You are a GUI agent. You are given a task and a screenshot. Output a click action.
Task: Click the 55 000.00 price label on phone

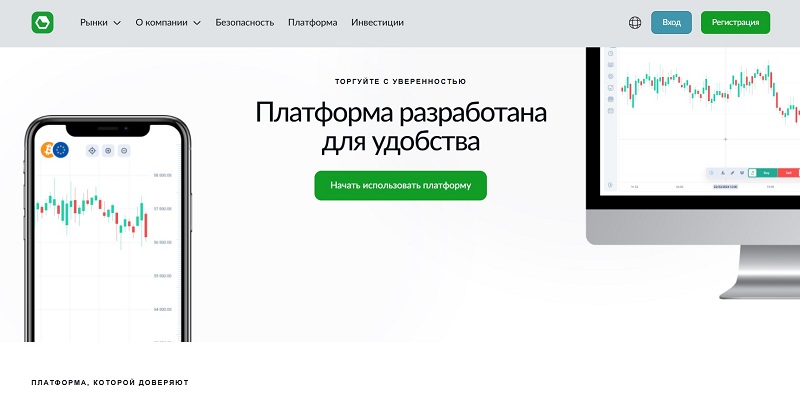click(163, 276)
